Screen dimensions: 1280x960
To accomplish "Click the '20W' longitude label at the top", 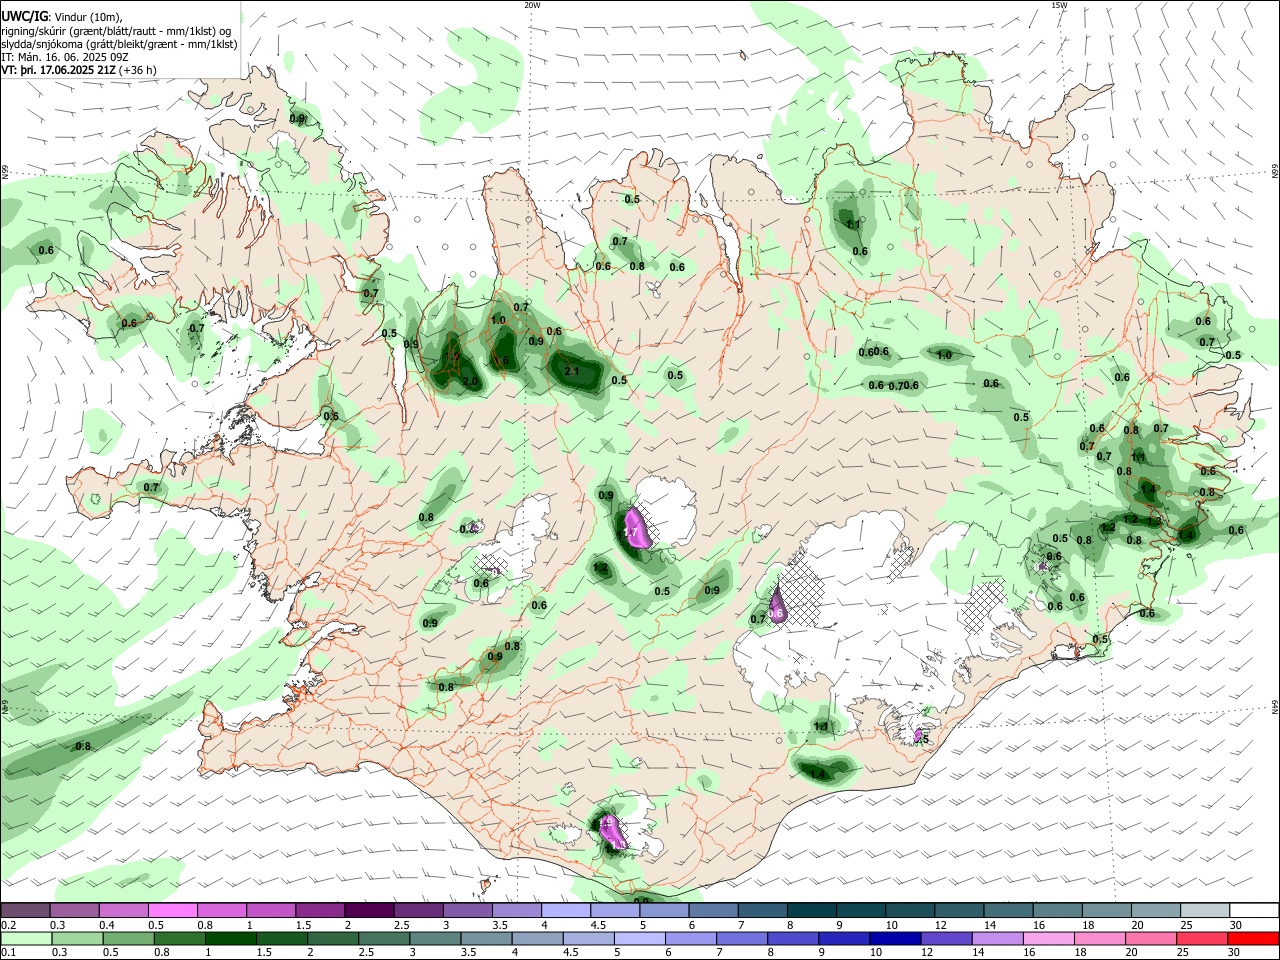I will (x=532, y=5).
